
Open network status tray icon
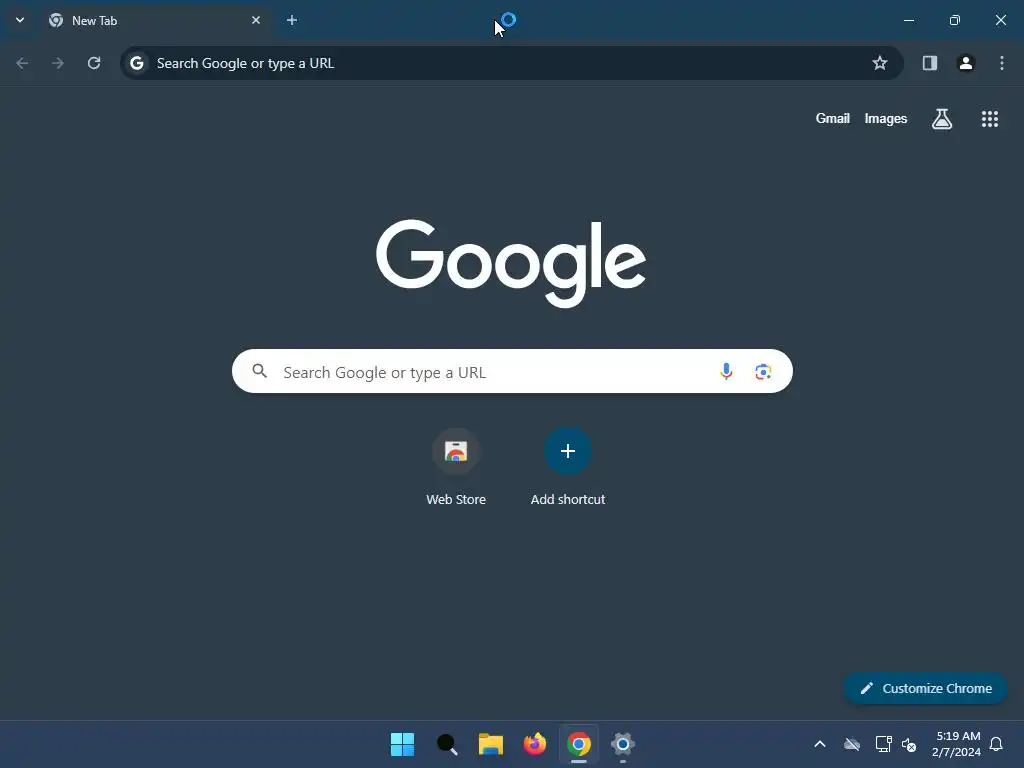click(x=884, y=744)
